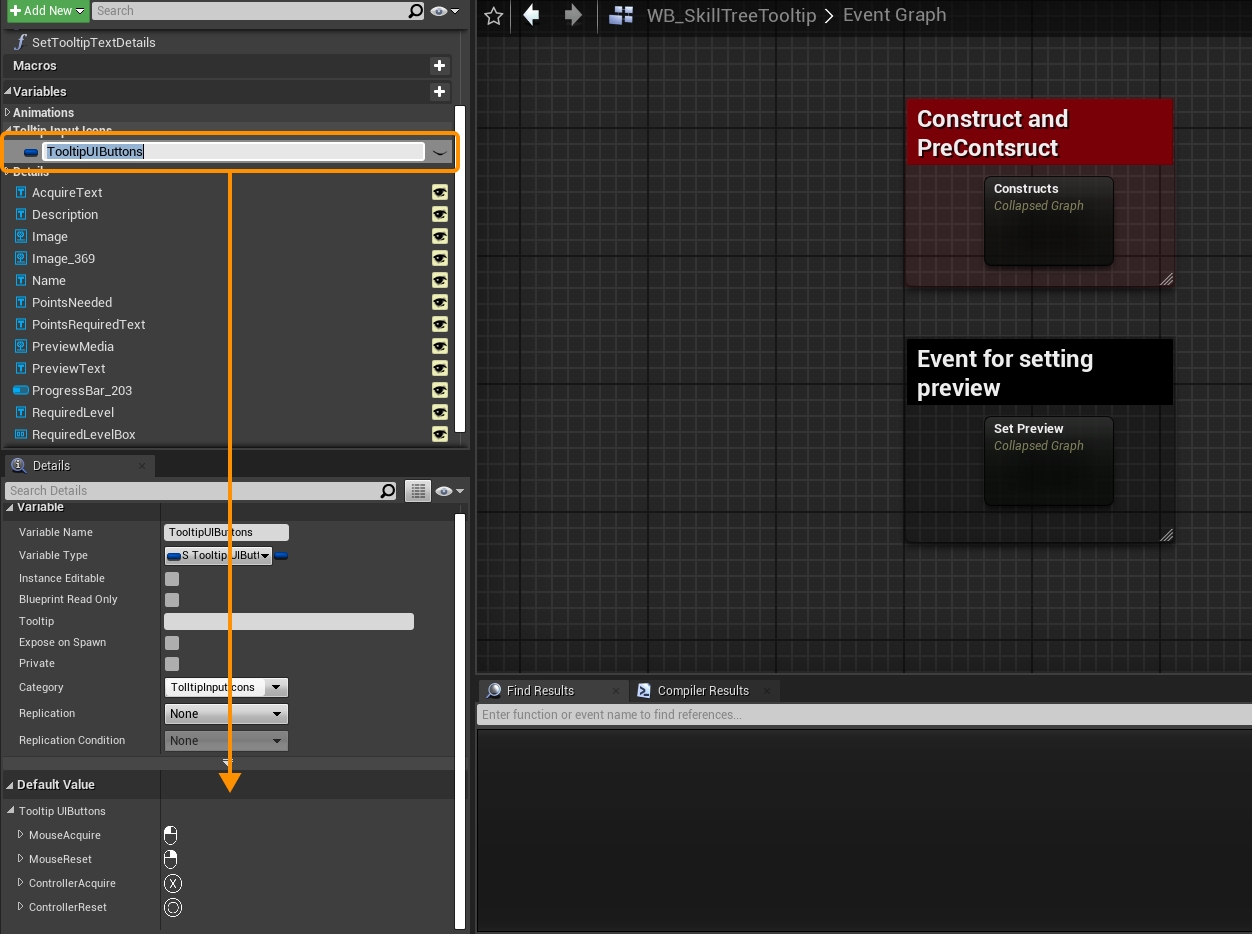Click the favorite star icon in graph toolbar
Screen dimensions: 1252x934
(493, 15)
